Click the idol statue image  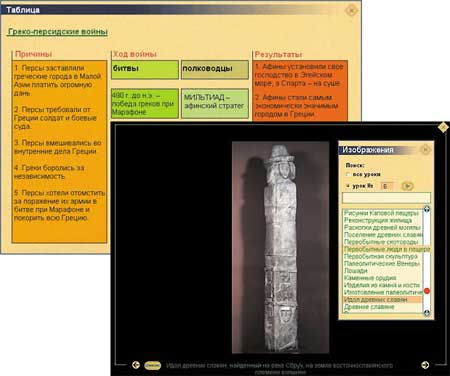pyautogui.click(x=280, y=247)
